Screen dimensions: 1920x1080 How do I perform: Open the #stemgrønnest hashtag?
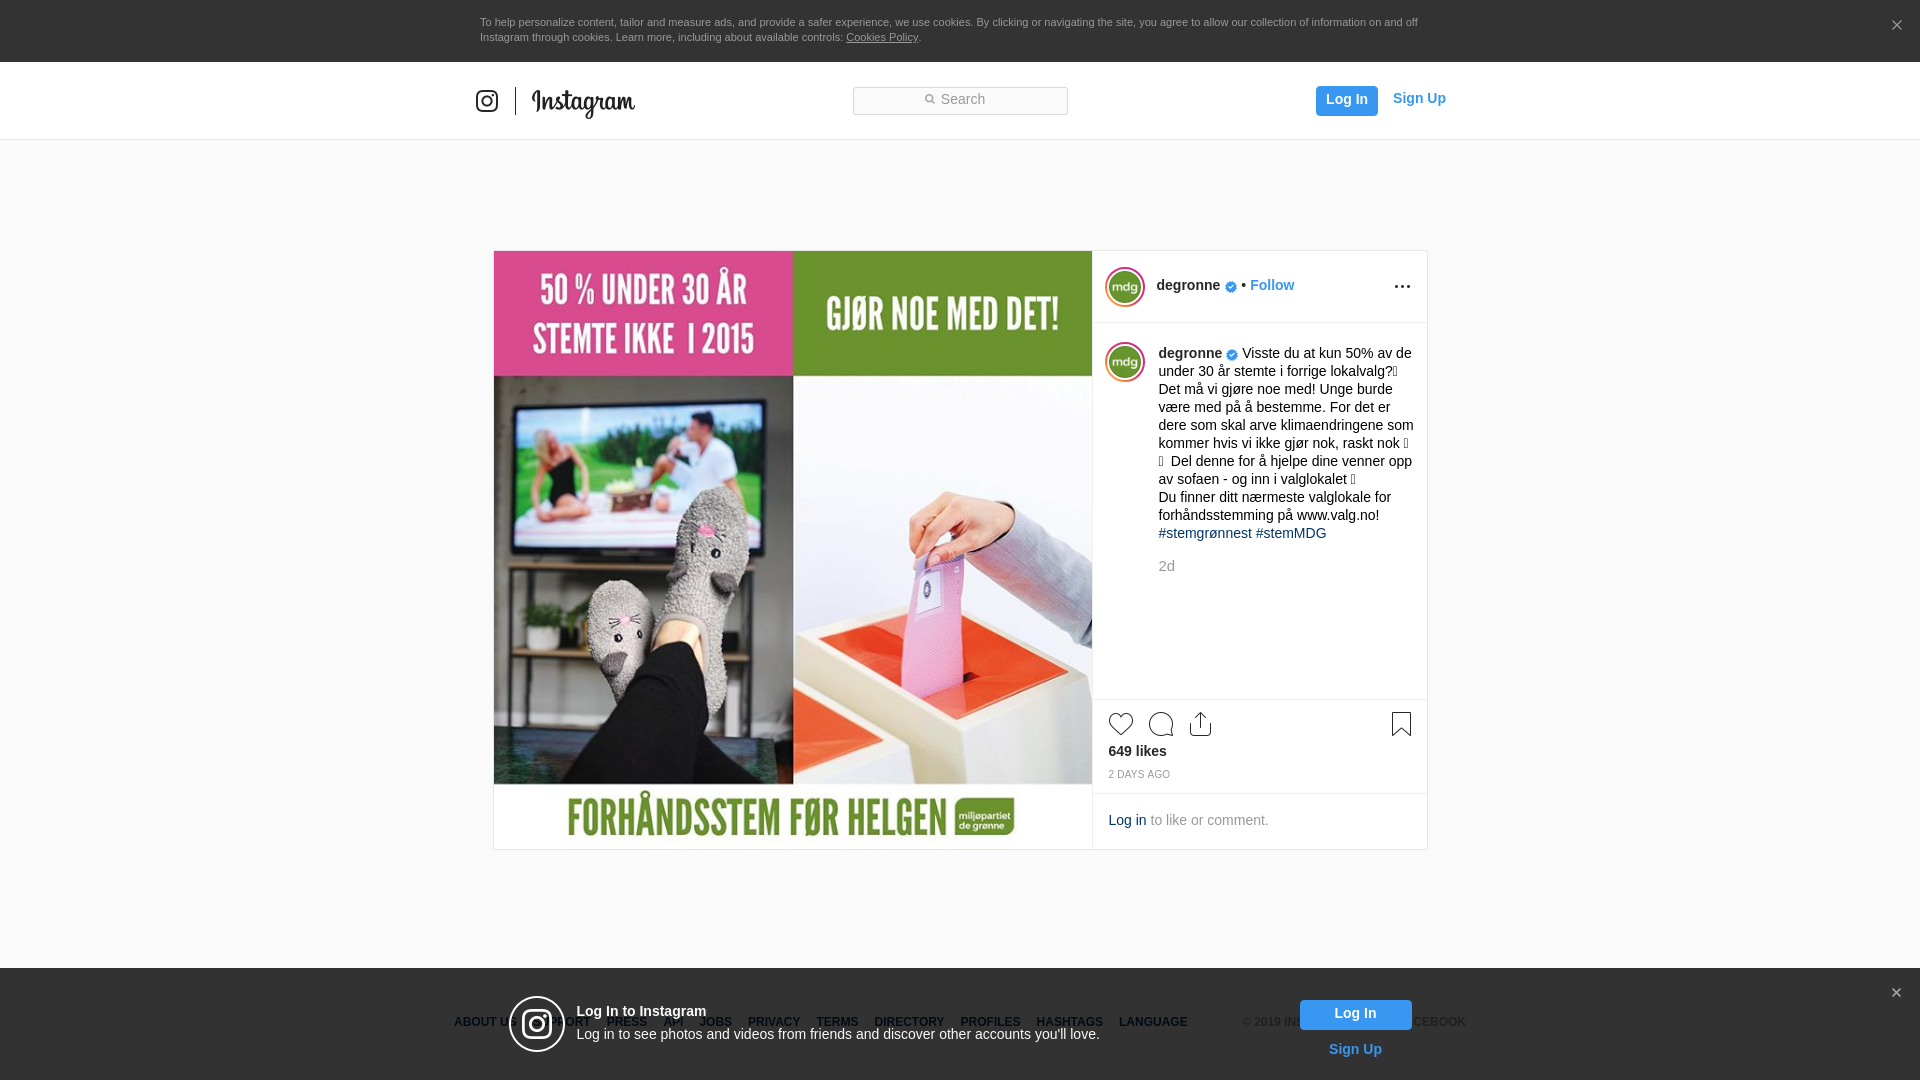click(1205, 533)
